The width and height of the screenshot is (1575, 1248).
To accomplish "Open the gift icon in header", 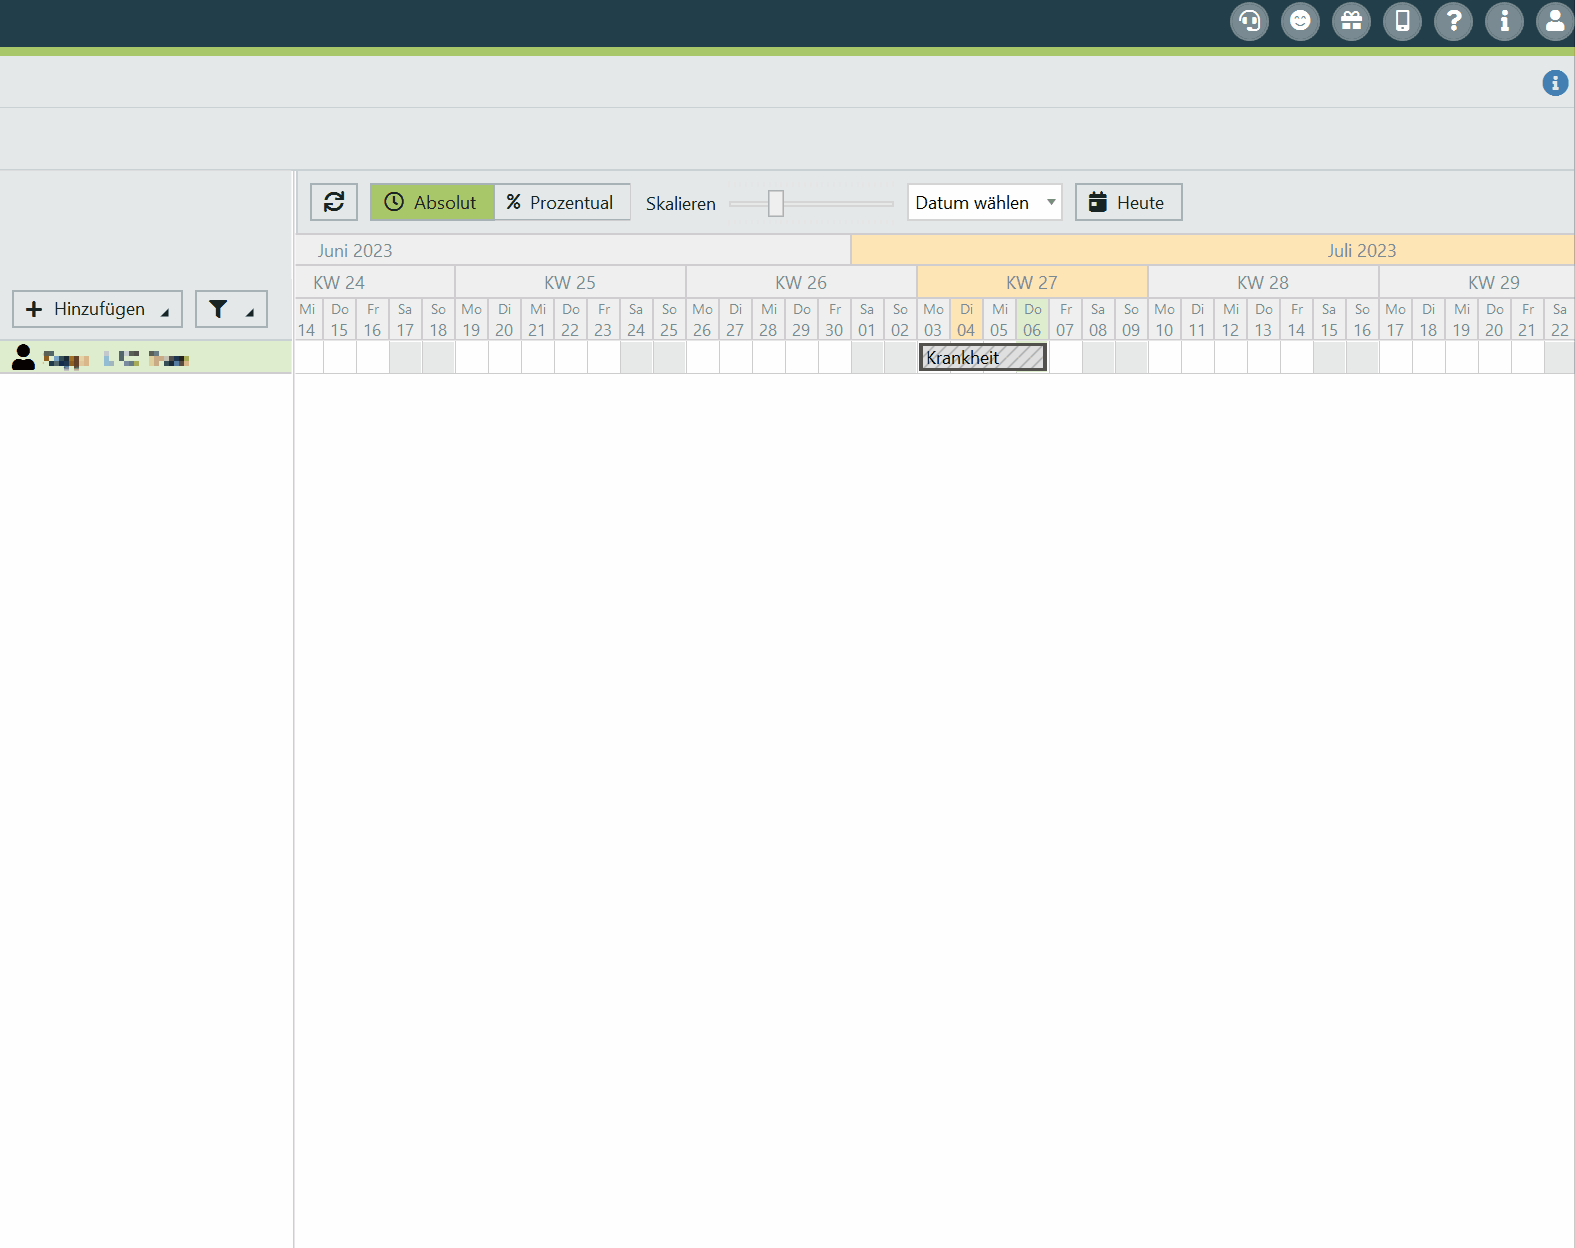I will coord(1351,21).
